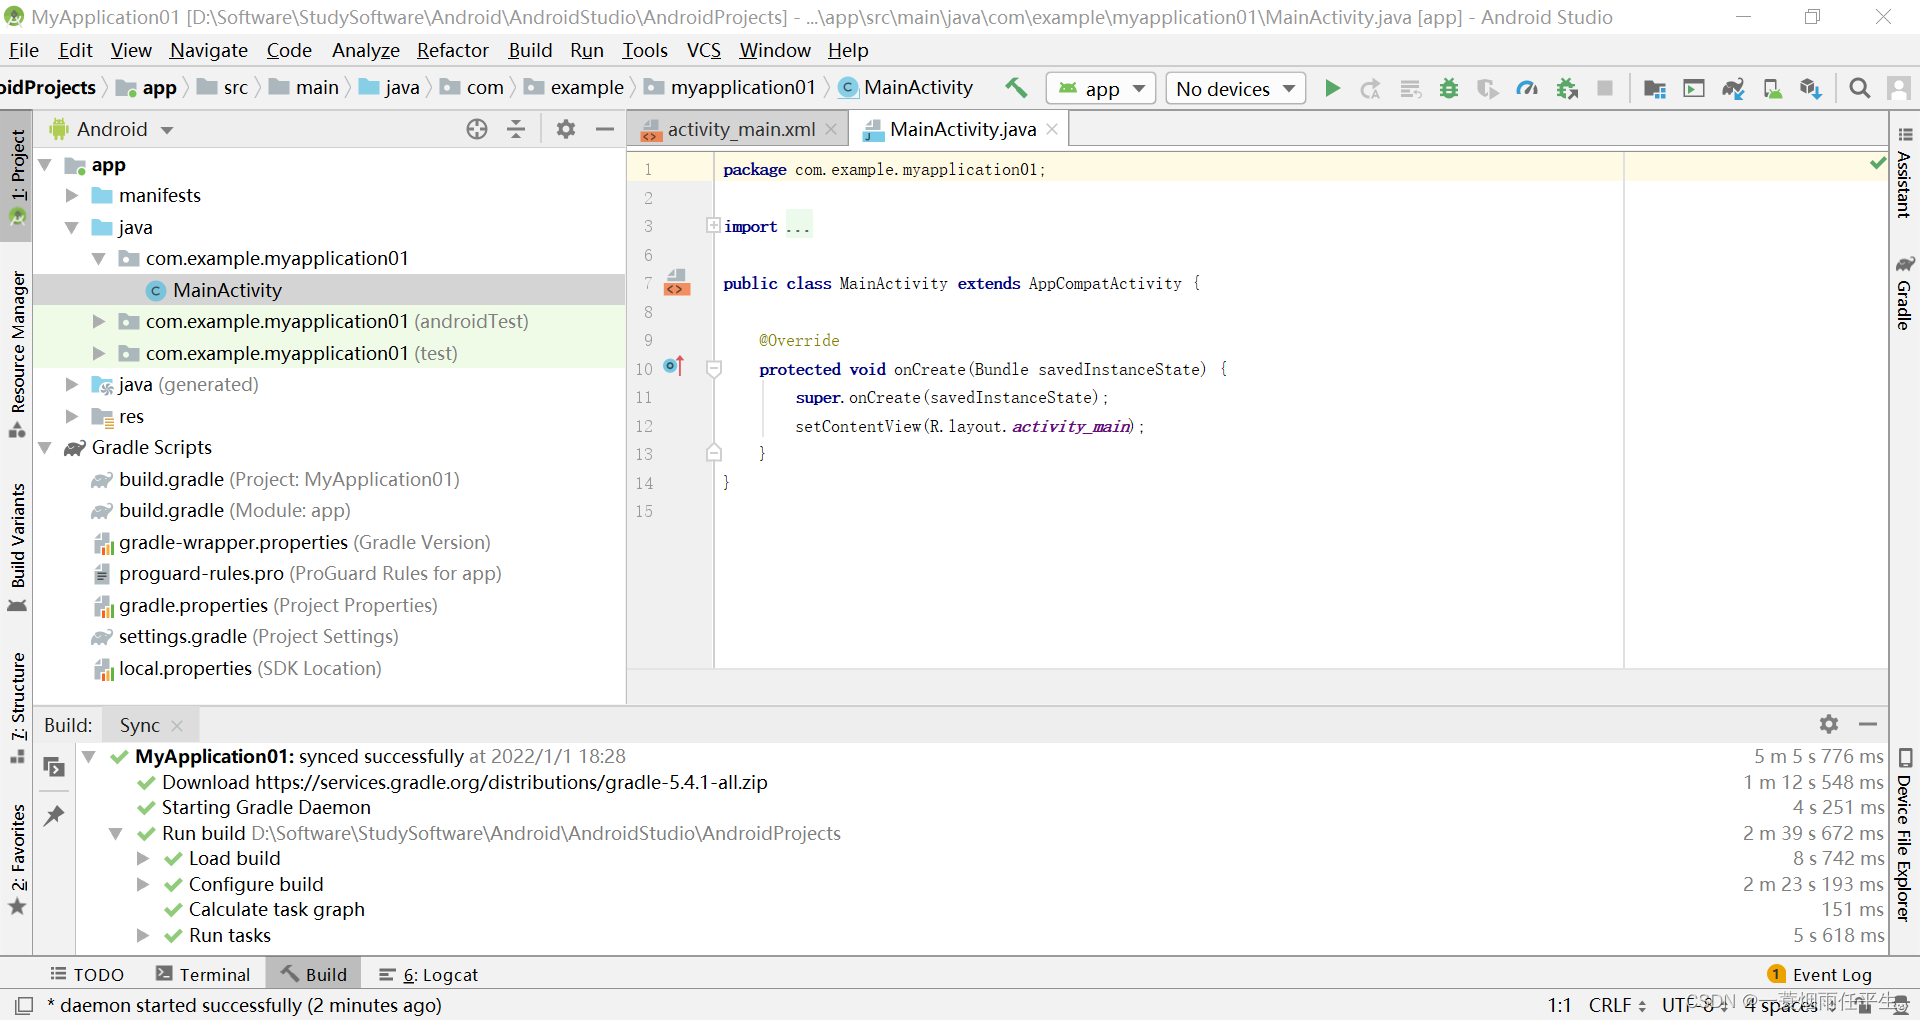
Task: Close the Sync tab in Build panel
Action: coord(177,726)
